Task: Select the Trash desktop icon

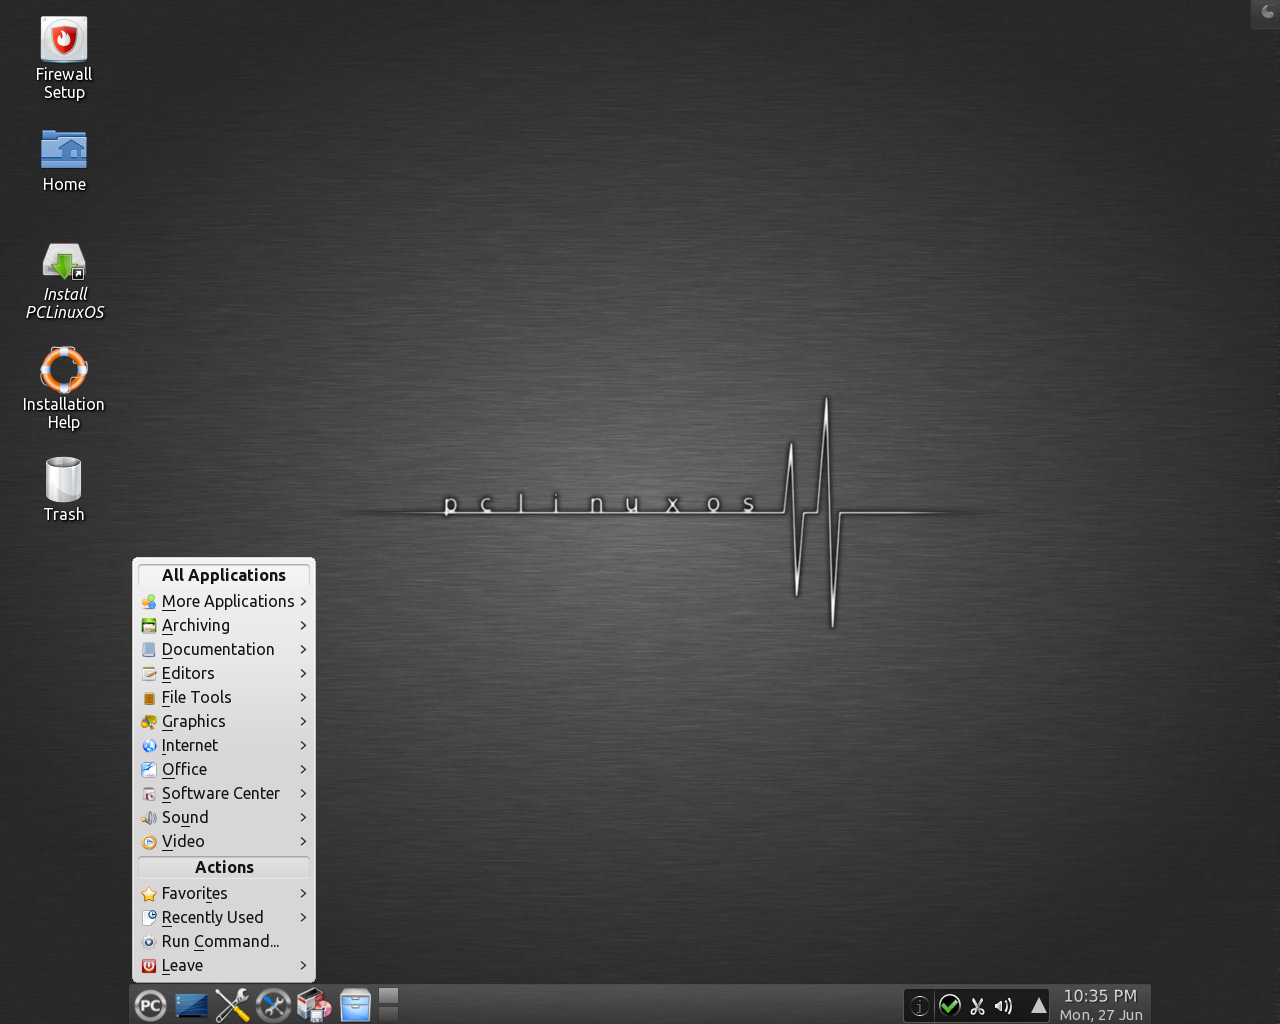Action: pos(64,489)
